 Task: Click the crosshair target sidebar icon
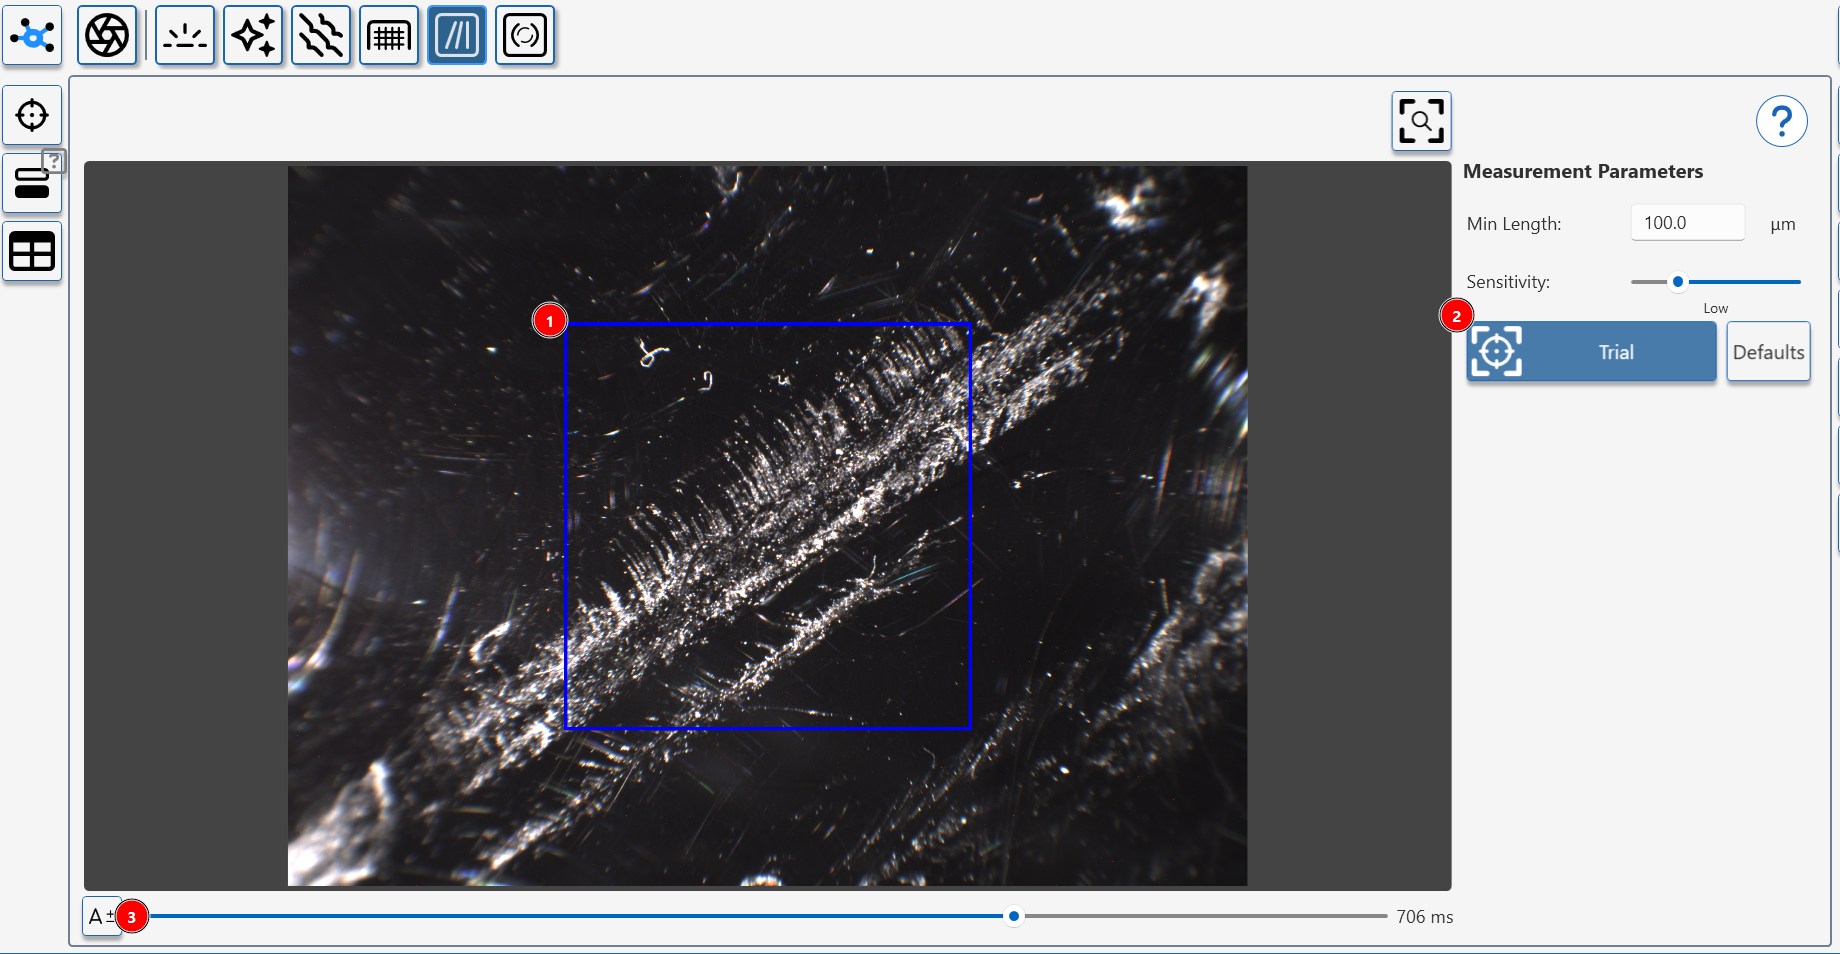[x=32, y=115]
